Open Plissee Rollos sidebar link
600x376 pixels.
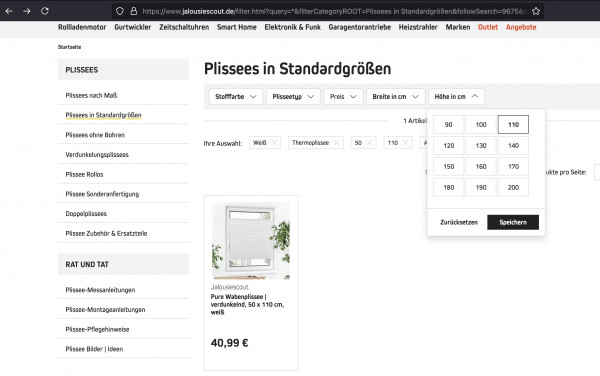[x=84, y=174]
